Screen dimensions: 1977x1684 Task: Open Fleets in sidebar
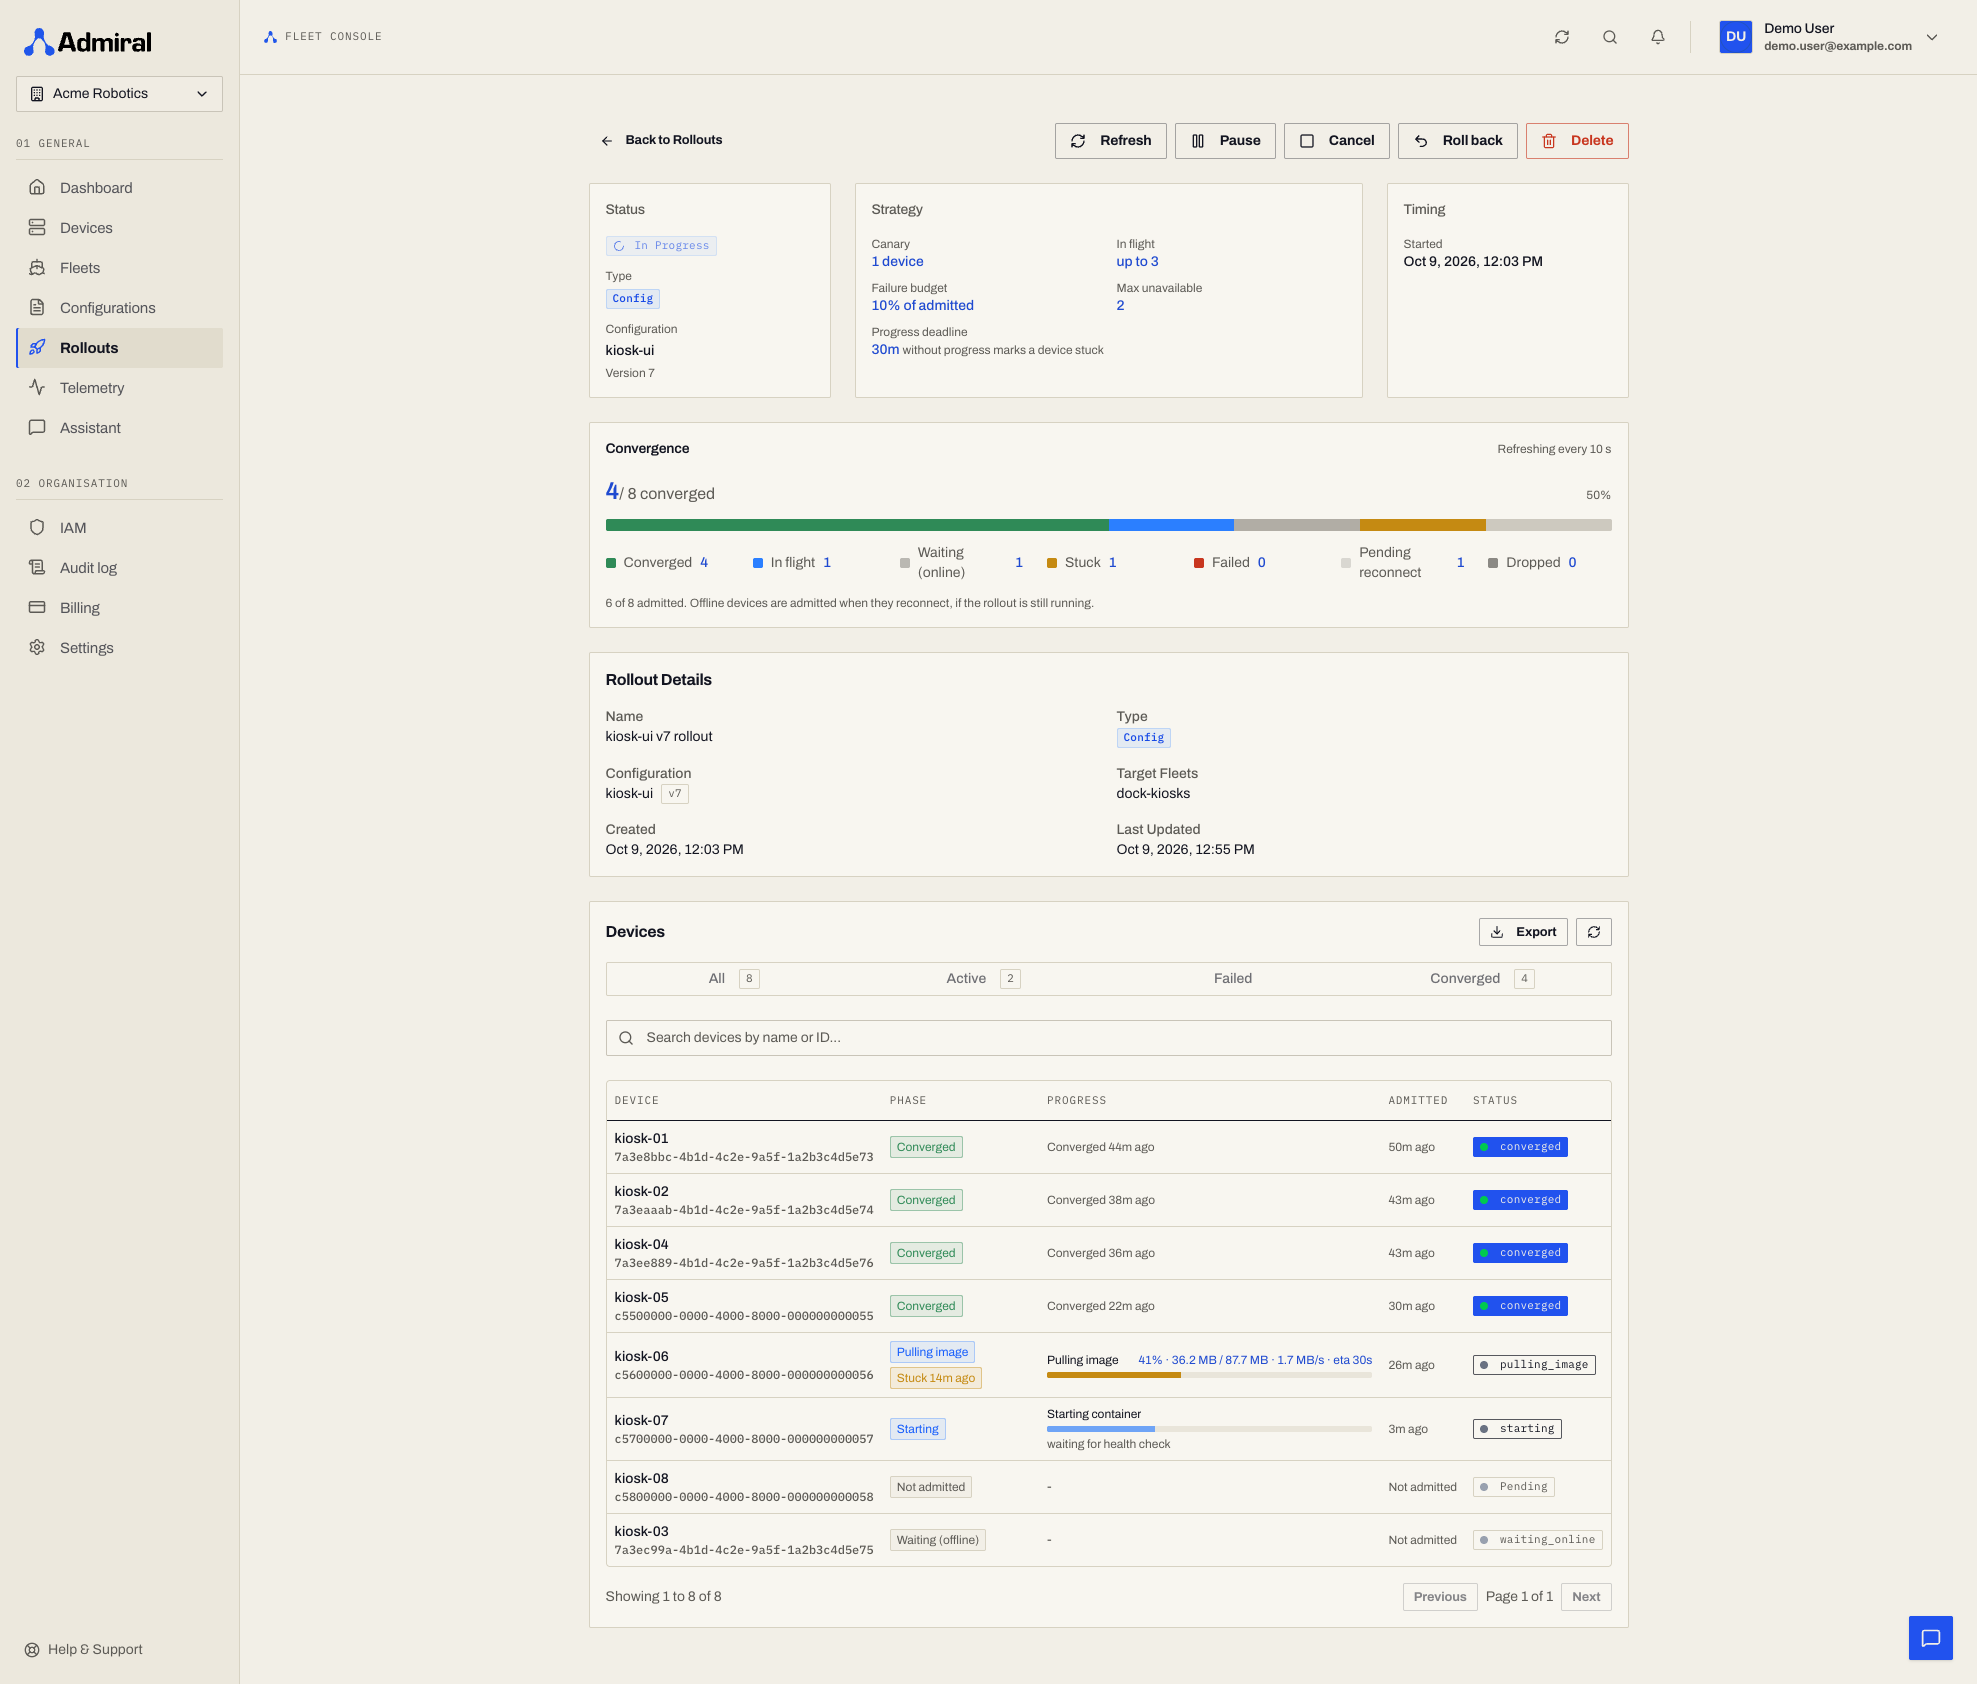119,268
